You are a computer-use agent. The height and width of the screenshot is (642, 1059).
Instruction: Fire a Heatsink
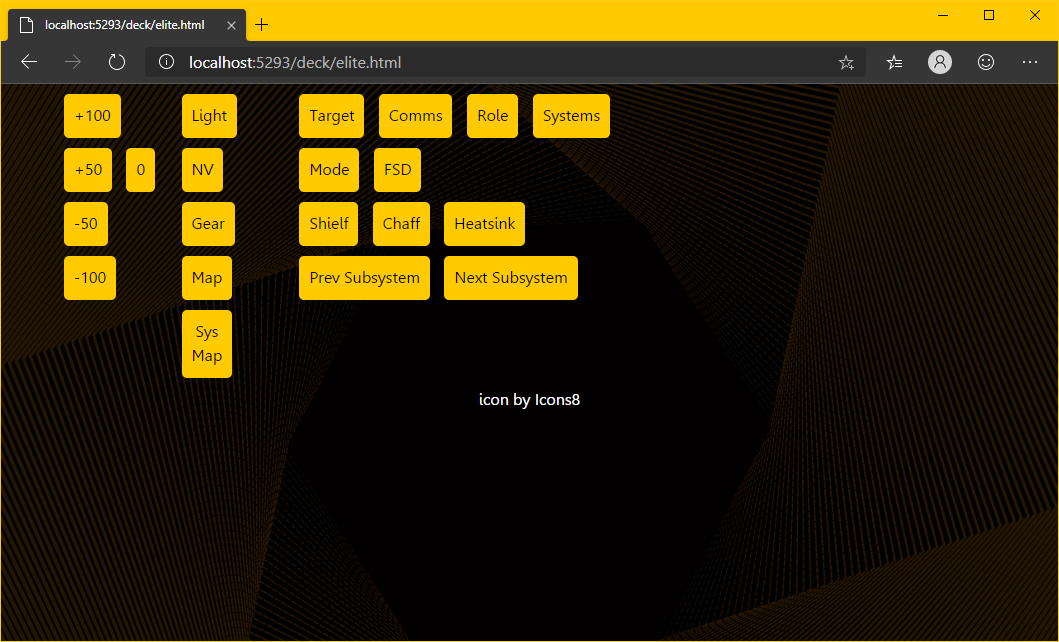pos(484,224)
